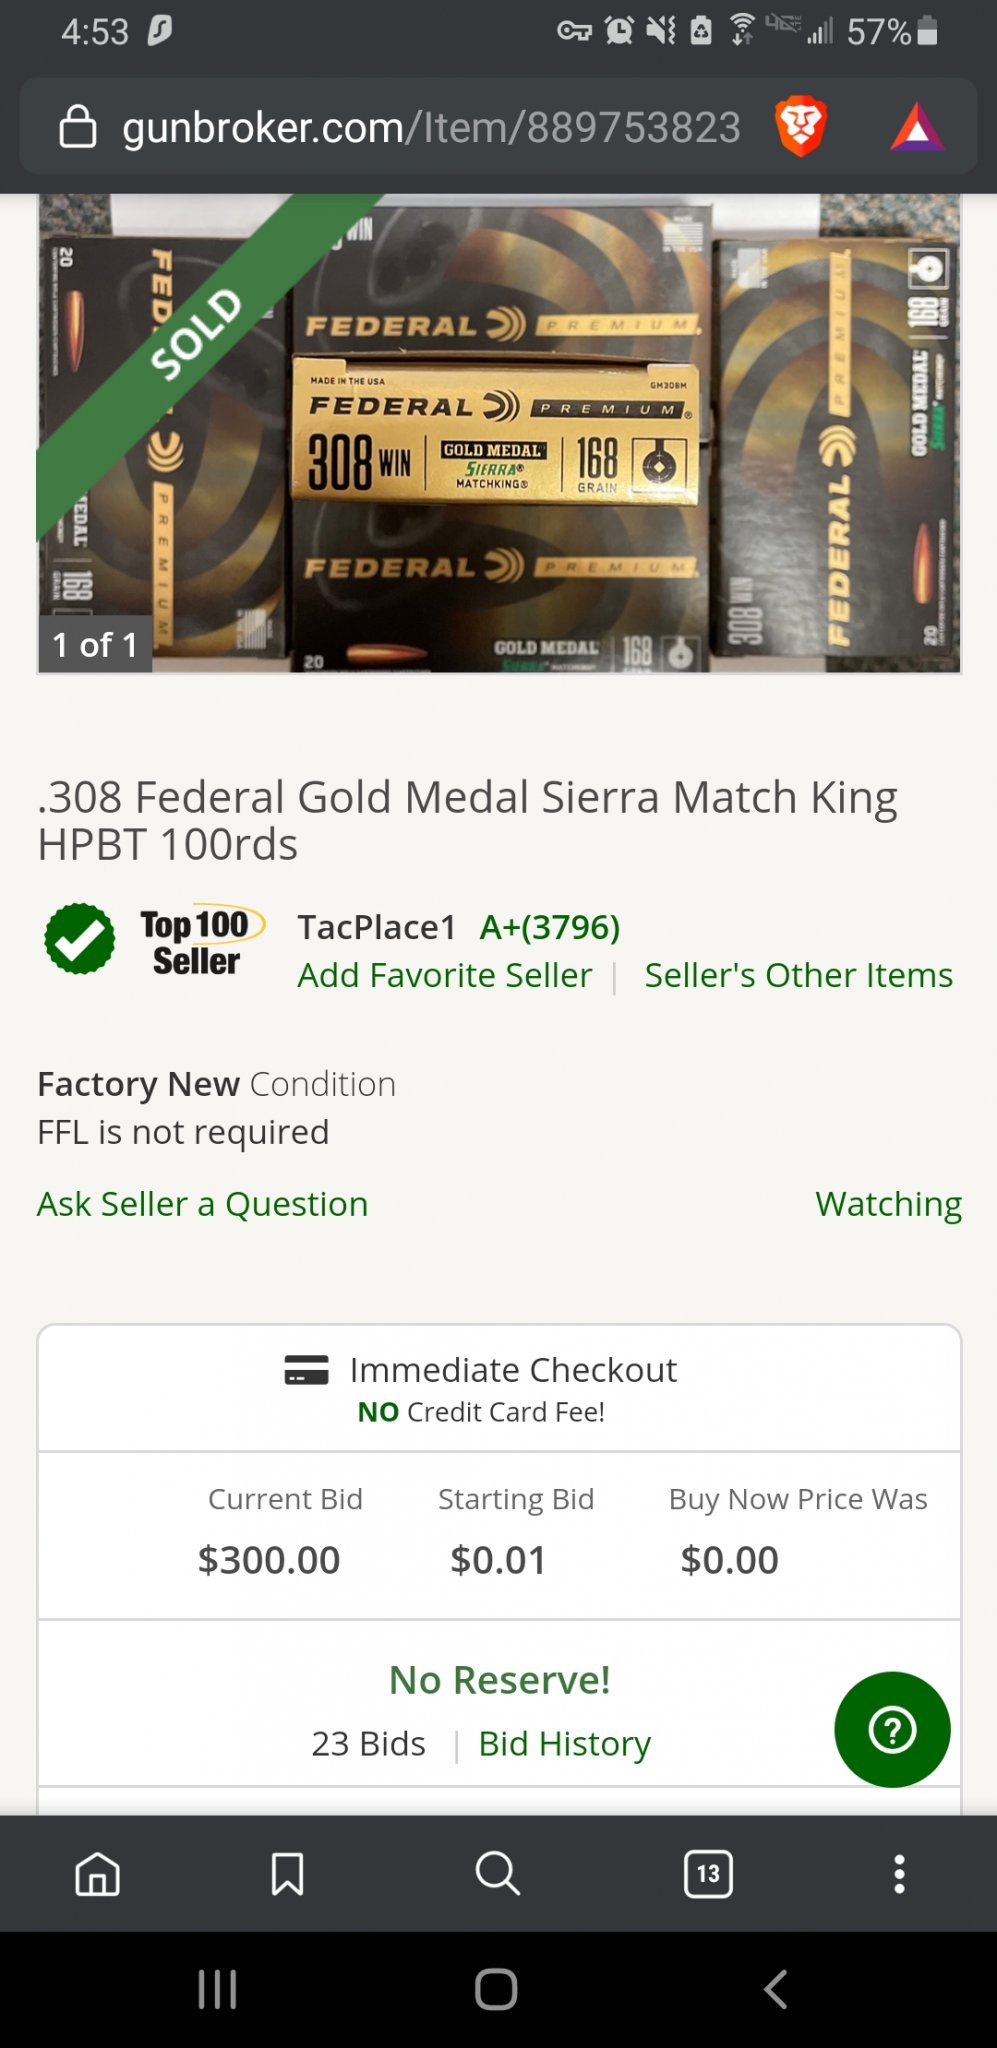Open Seller's Other Items link
Image resolution: width=997 pixels, height=2048 pixels.
798,975
